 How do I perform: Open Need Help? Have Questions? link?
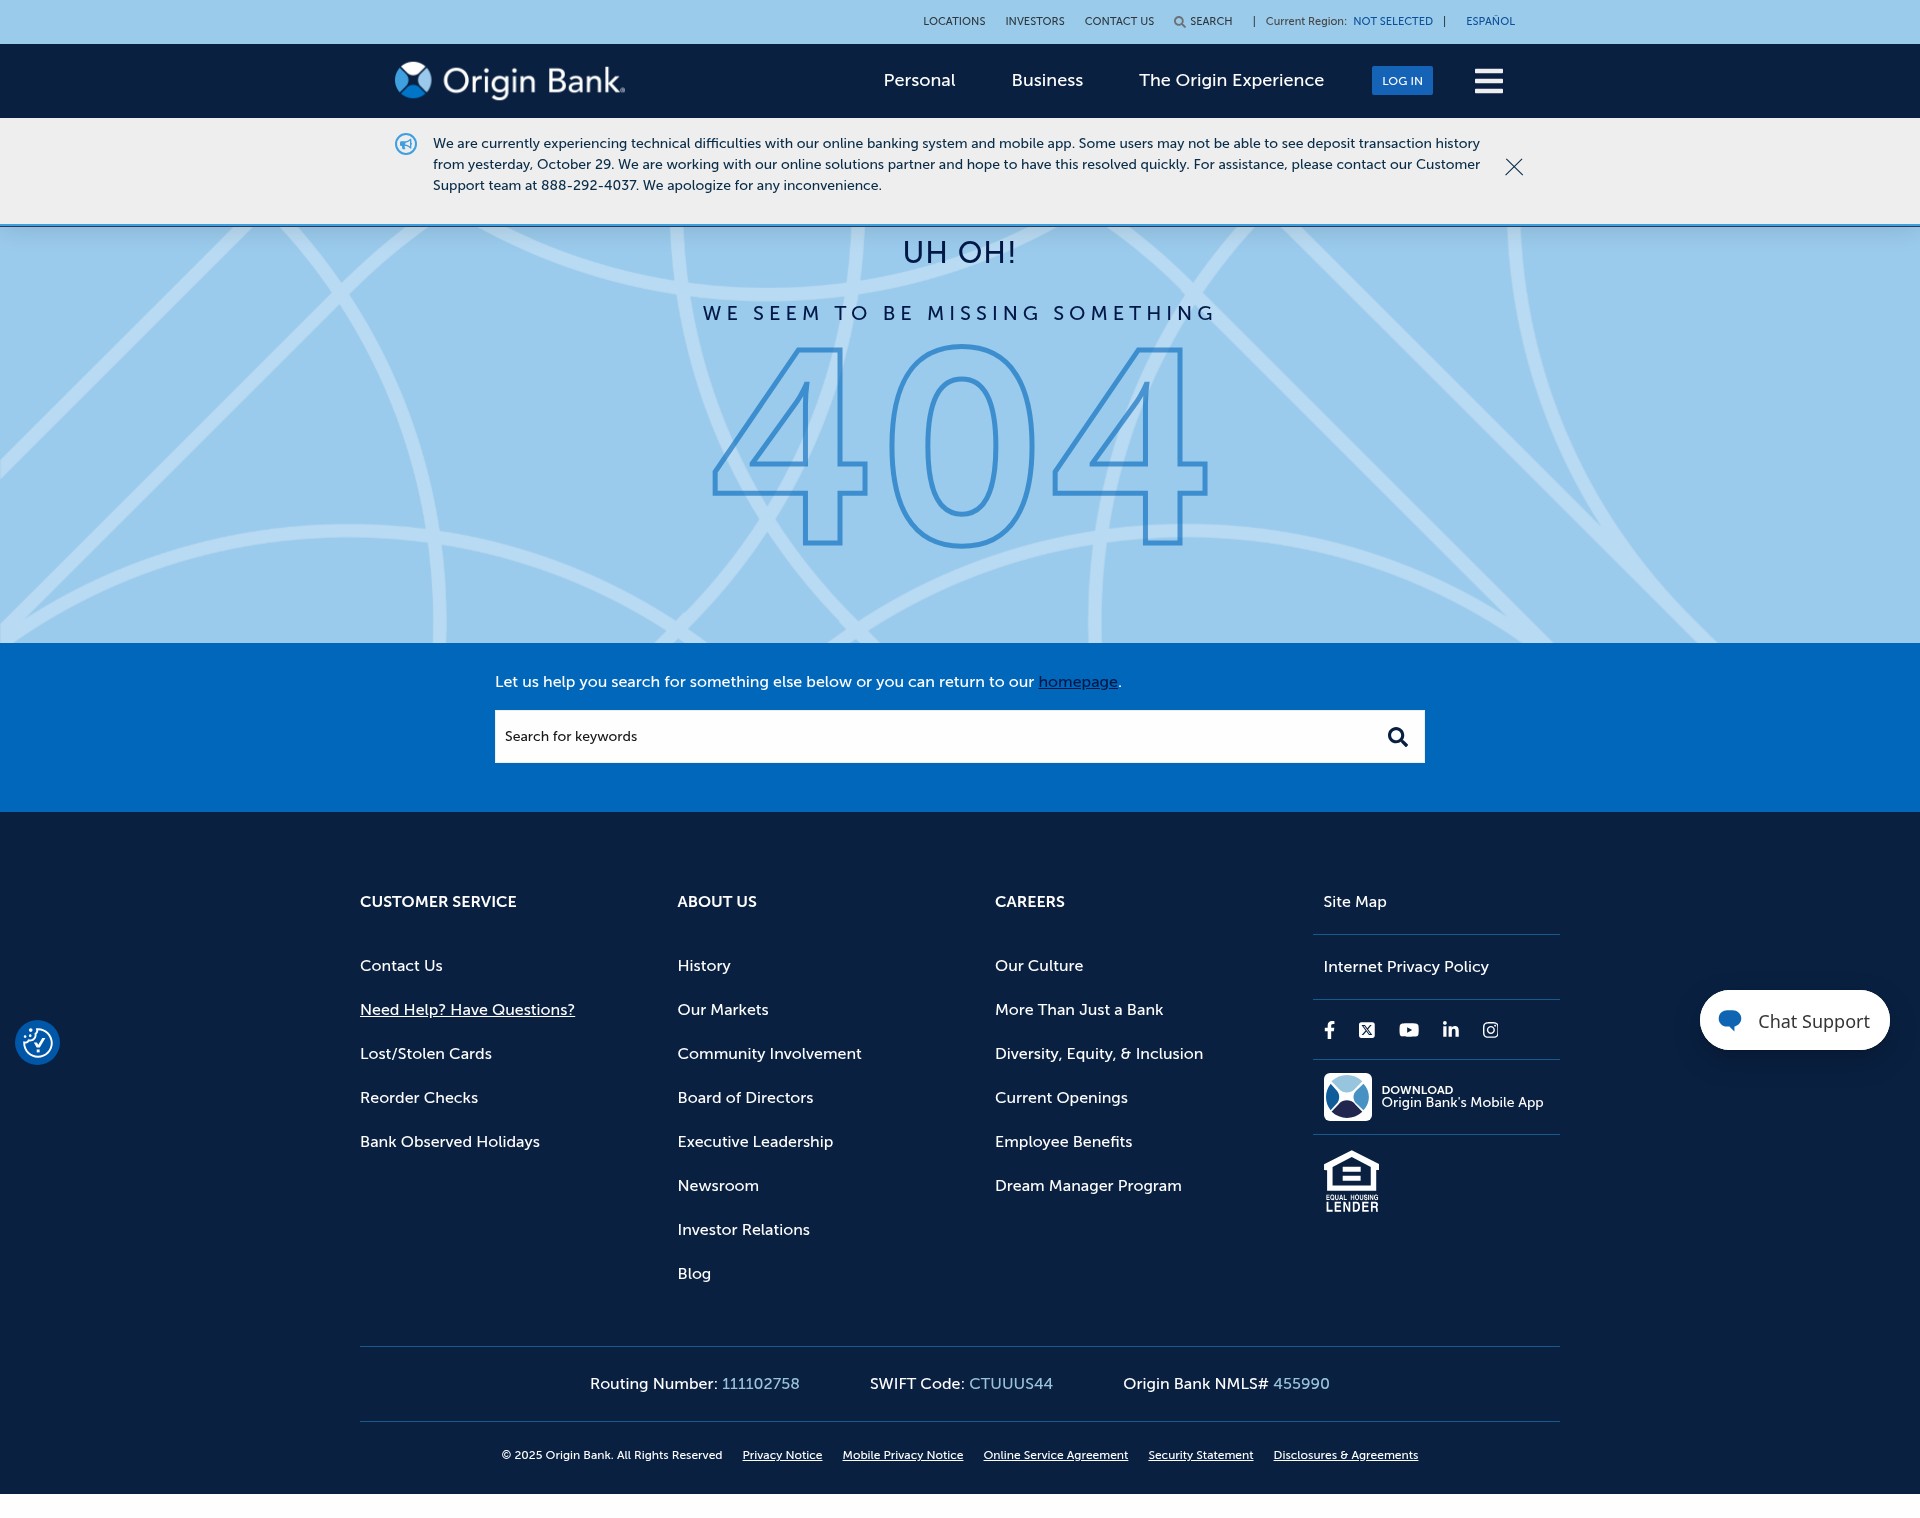click(467, 1010)
